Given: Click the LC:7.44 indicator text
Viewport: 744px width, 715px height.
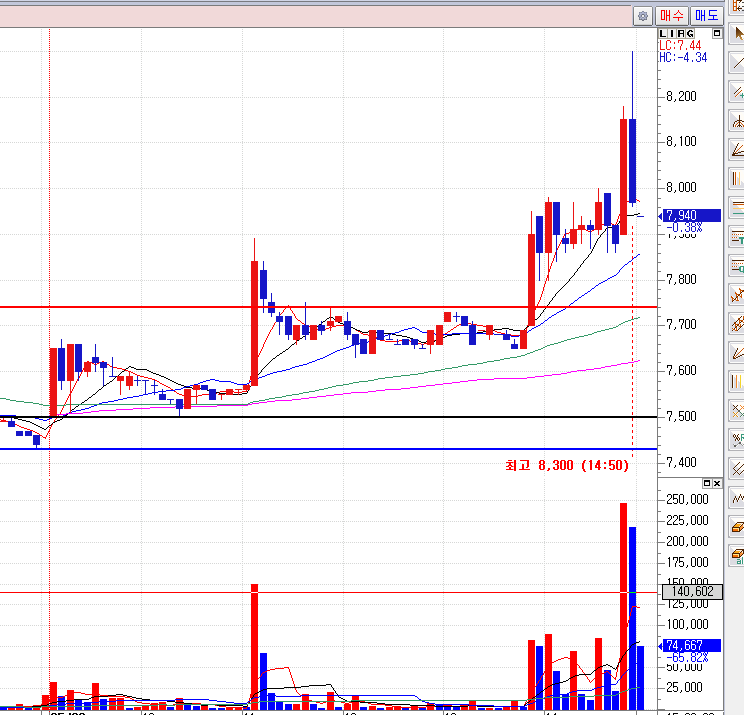Looking at the screenshot, I should [x=680, y=46].
